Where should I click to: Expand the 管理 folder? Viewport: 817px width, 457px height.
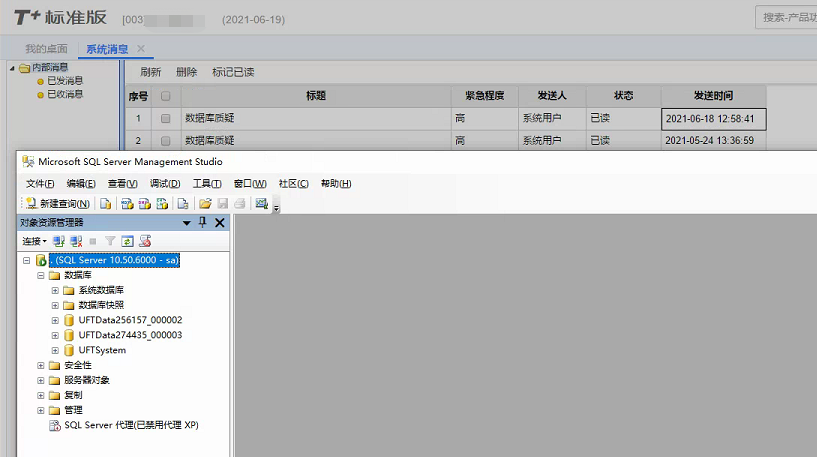41,411
